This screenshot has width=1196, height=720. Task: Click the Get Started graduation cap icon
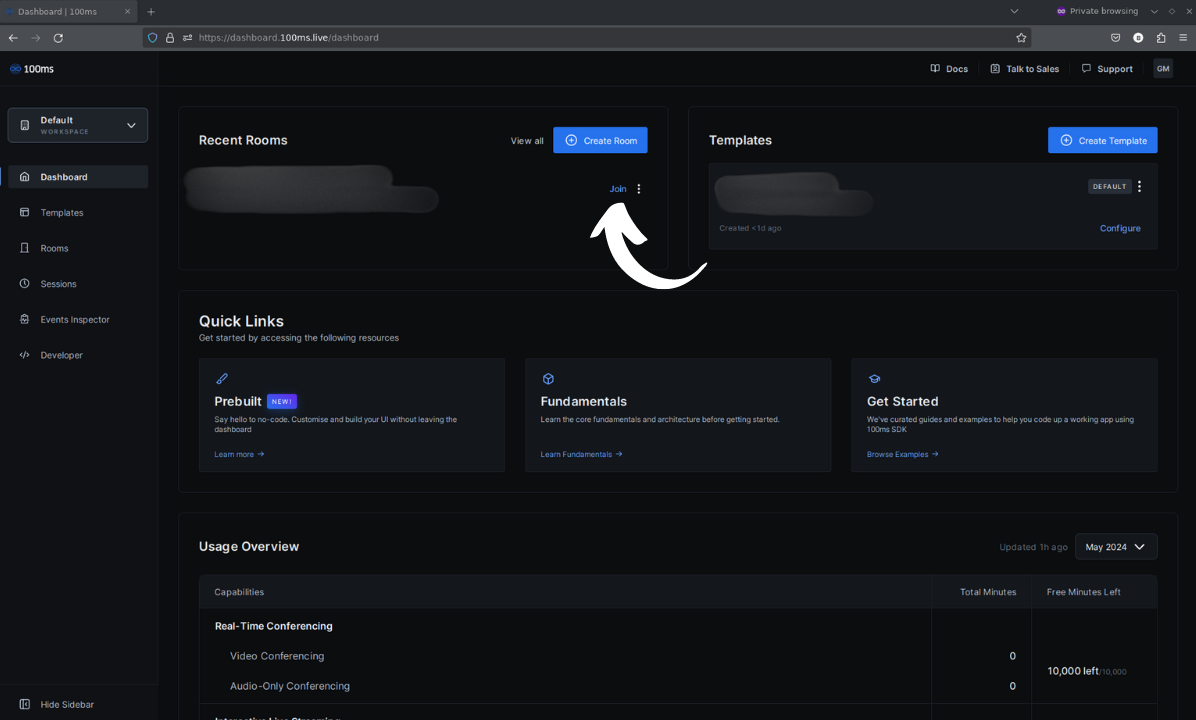874,379
